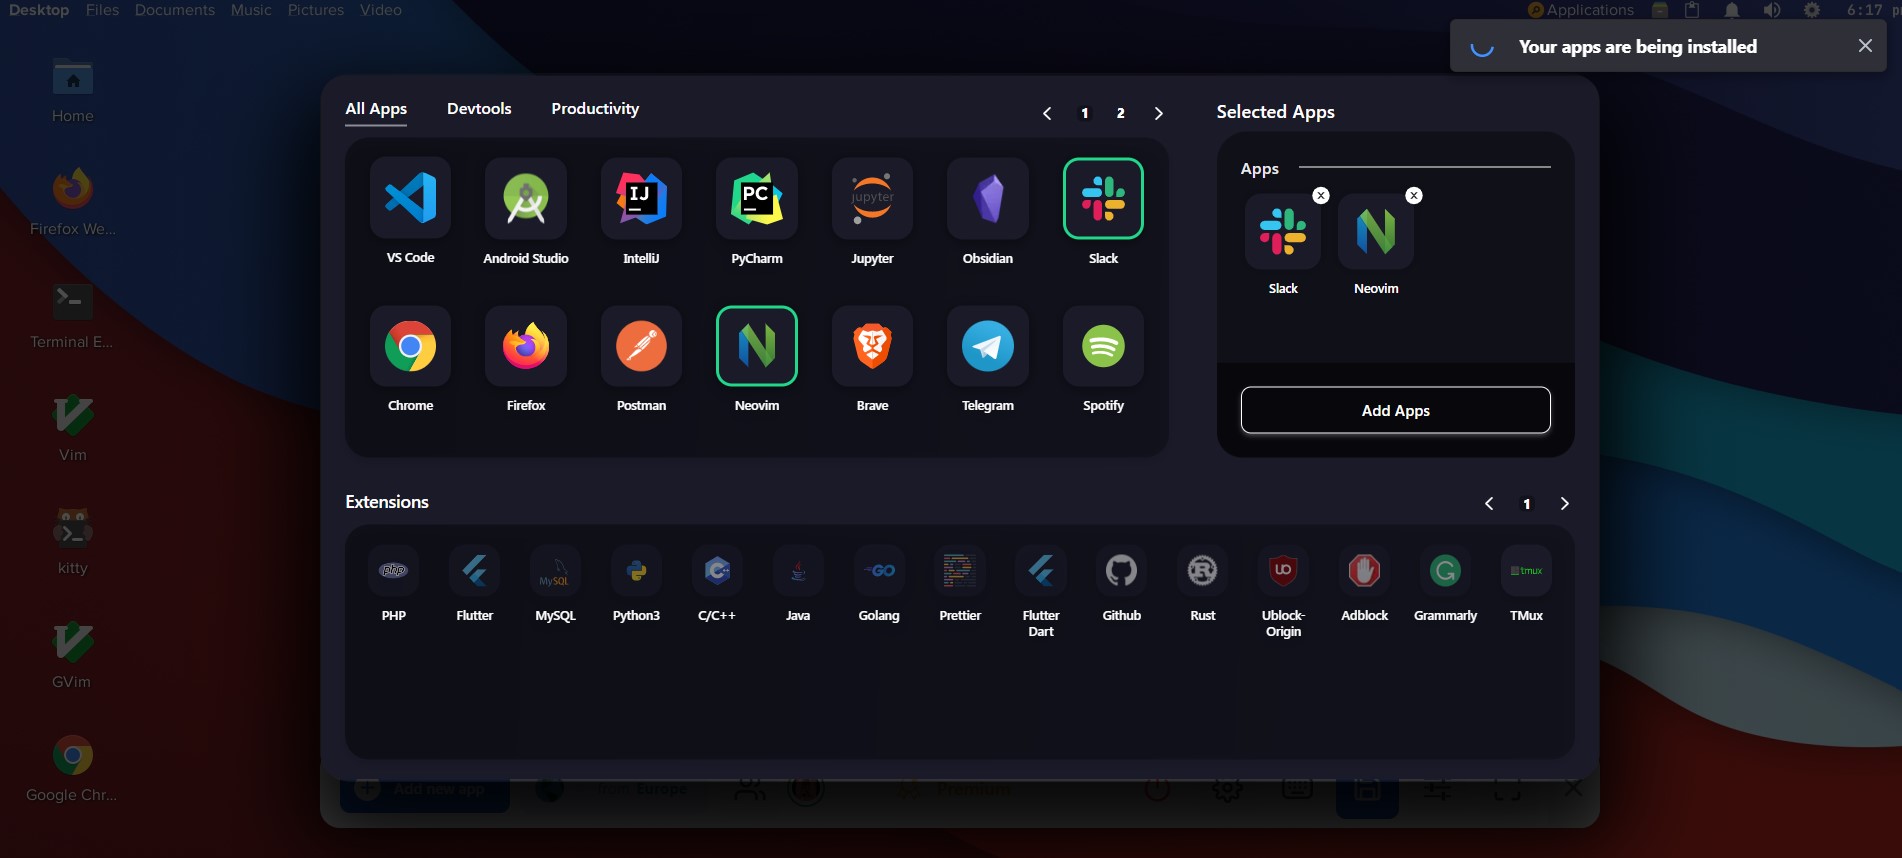Screen dimensions: 1902x858
Task: Open the kitty desktop shortcut
Action: [x=73, y=541]
